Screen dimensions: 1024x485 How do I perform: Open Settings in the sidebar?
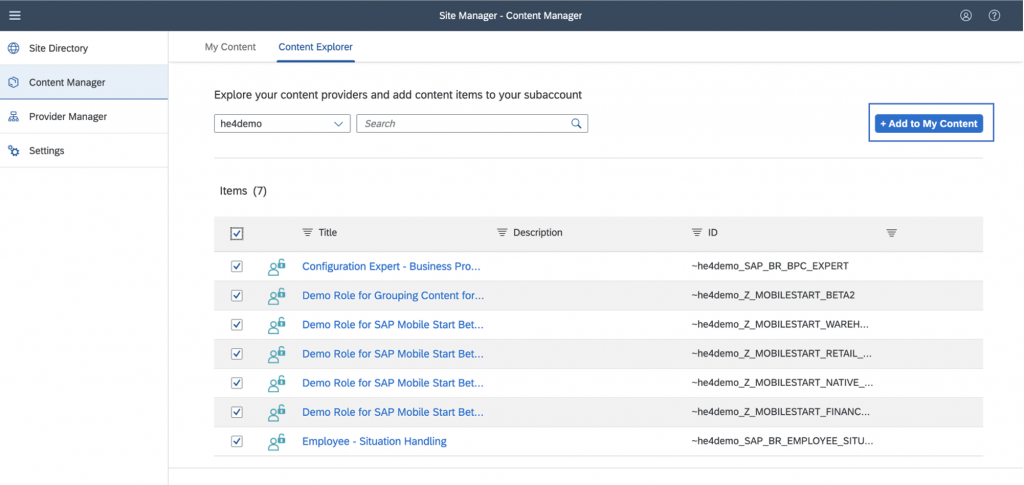coord(84,151)
